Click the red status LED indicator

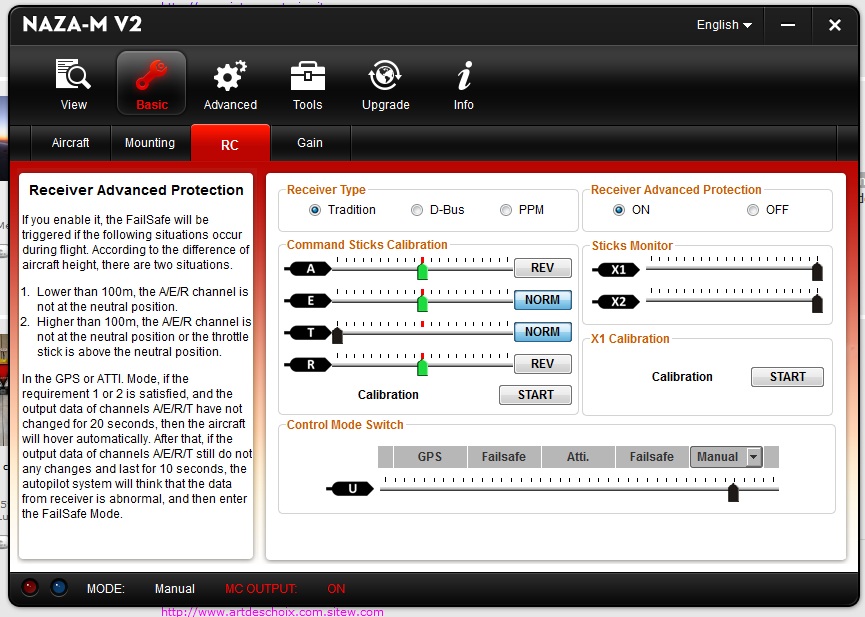click(30, 587)
